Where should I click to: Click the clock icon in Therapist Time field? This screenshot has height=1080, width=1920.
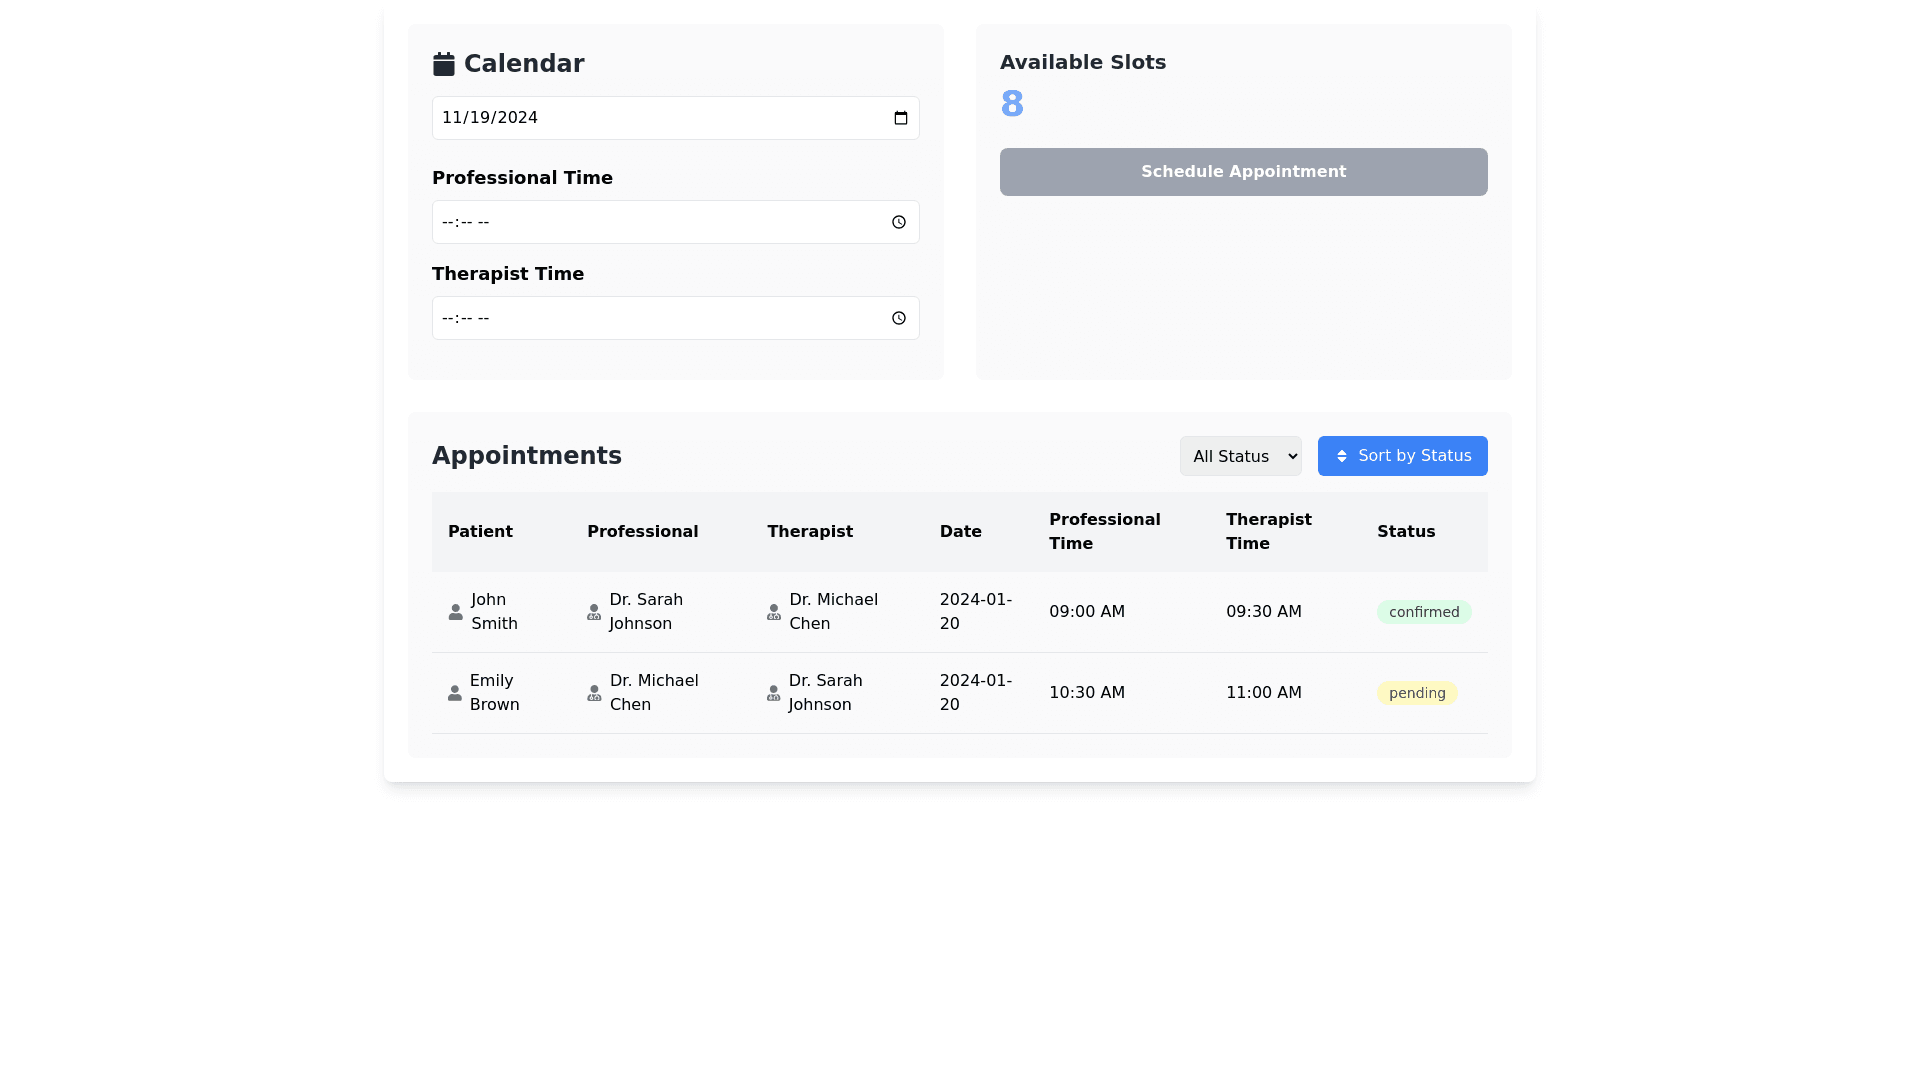coord(897,318)
